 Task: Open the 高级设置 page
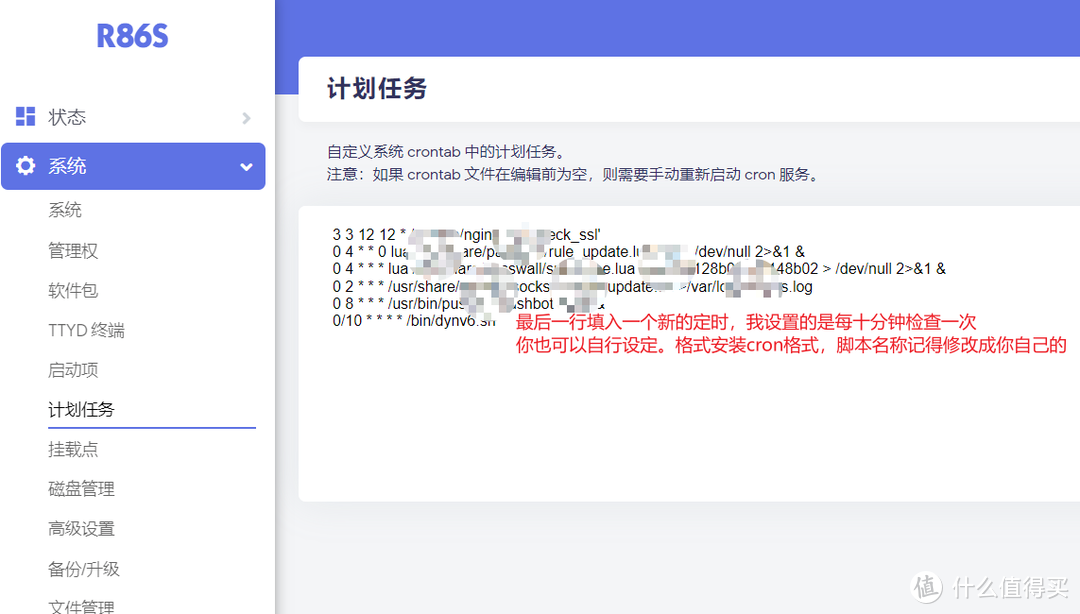(80, 528)
